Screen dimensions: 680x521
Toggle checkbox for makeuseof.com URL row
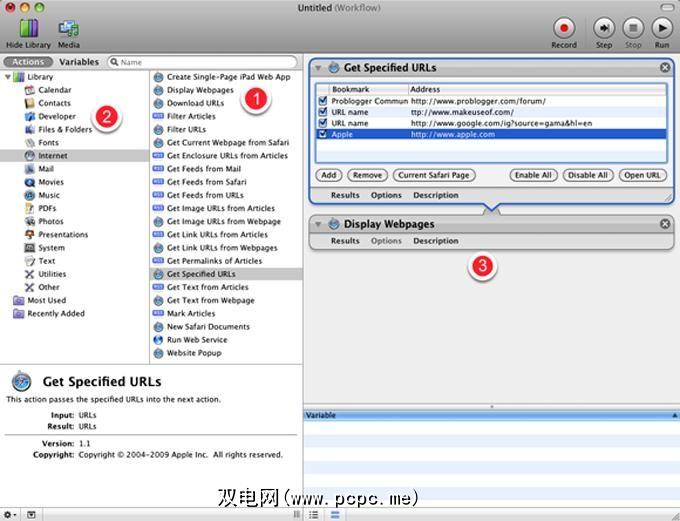coord(322,112)
